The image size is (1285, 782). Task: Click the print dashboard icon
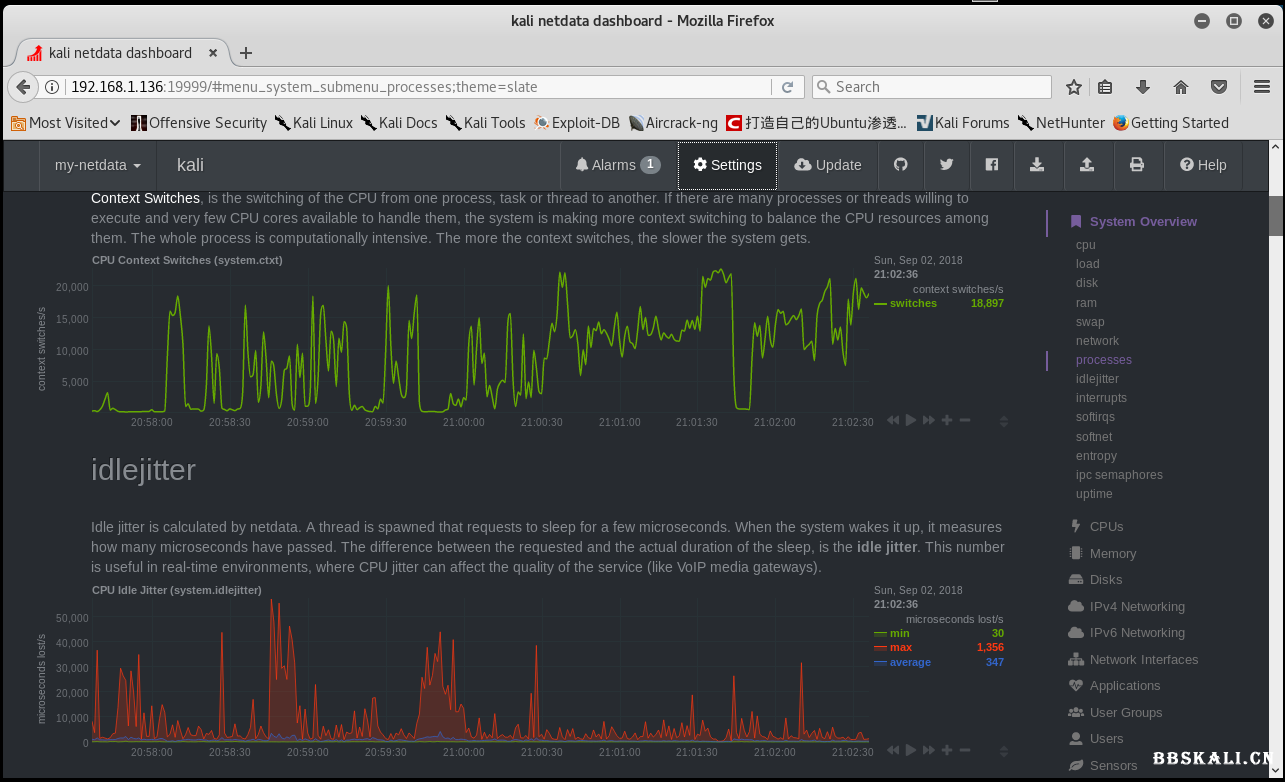[1136, 165]
